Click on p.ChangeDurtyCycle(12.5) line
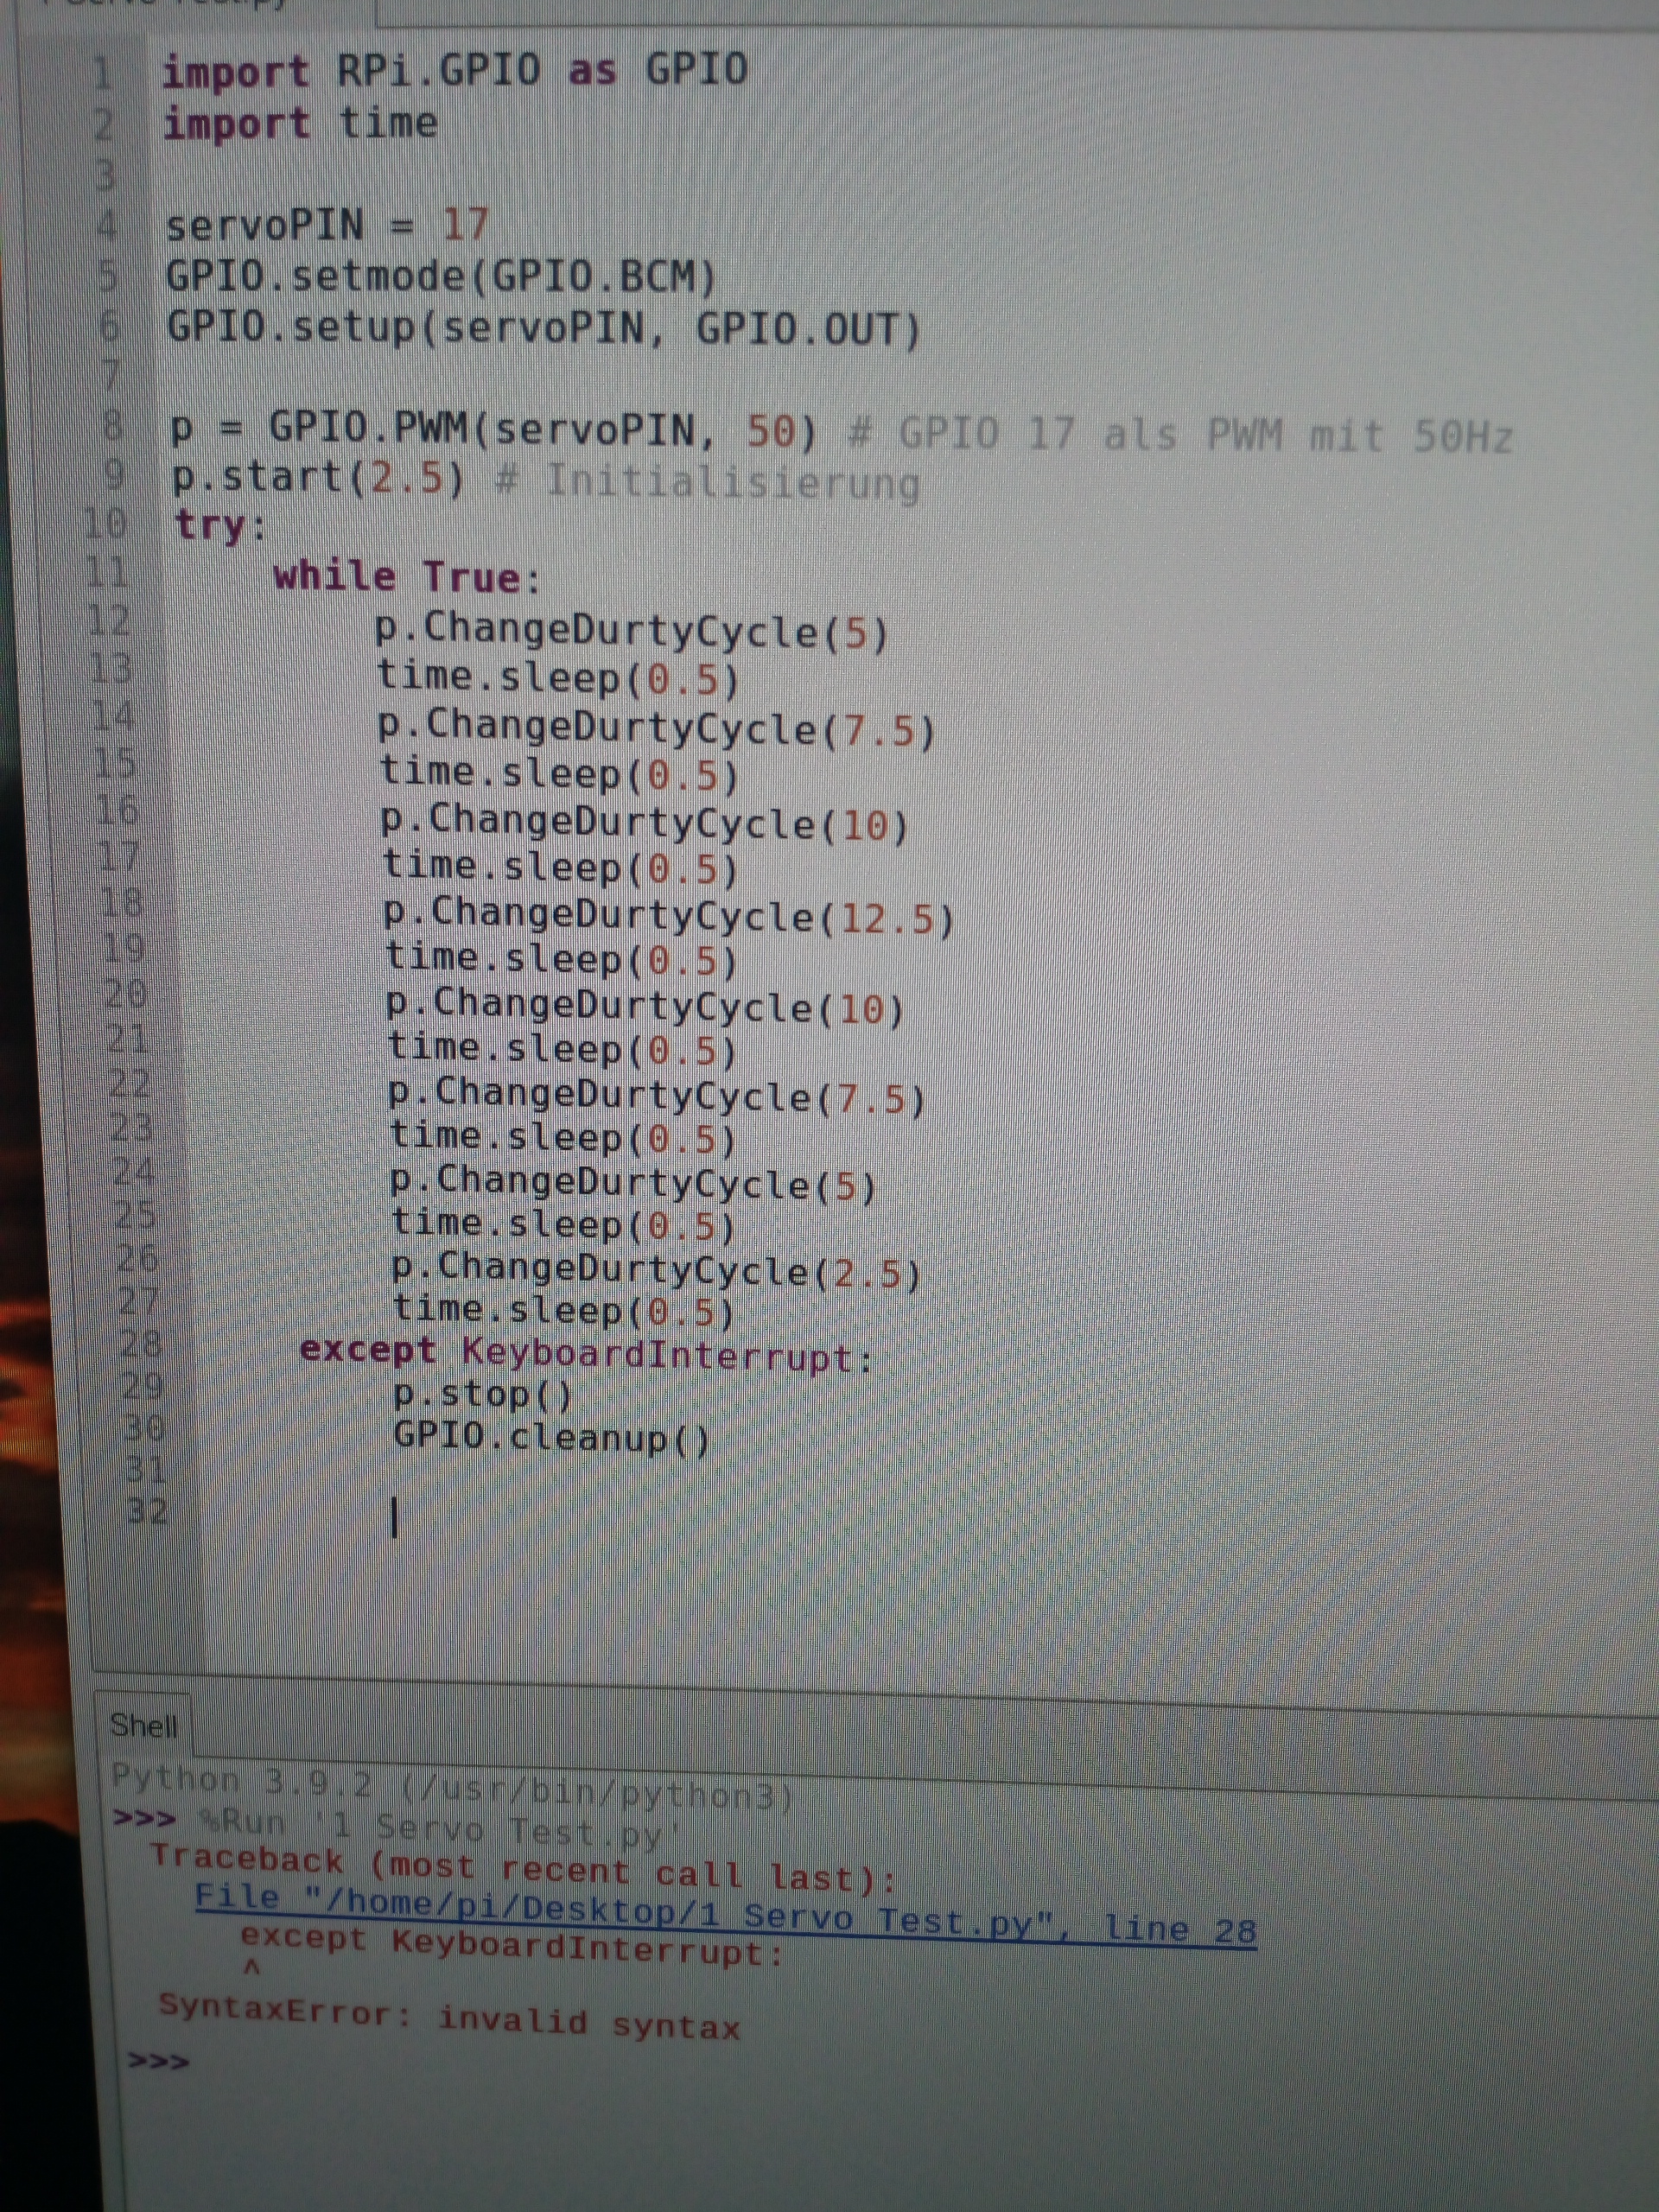The image size is (1659, 2212). click(x=668, y=916)
